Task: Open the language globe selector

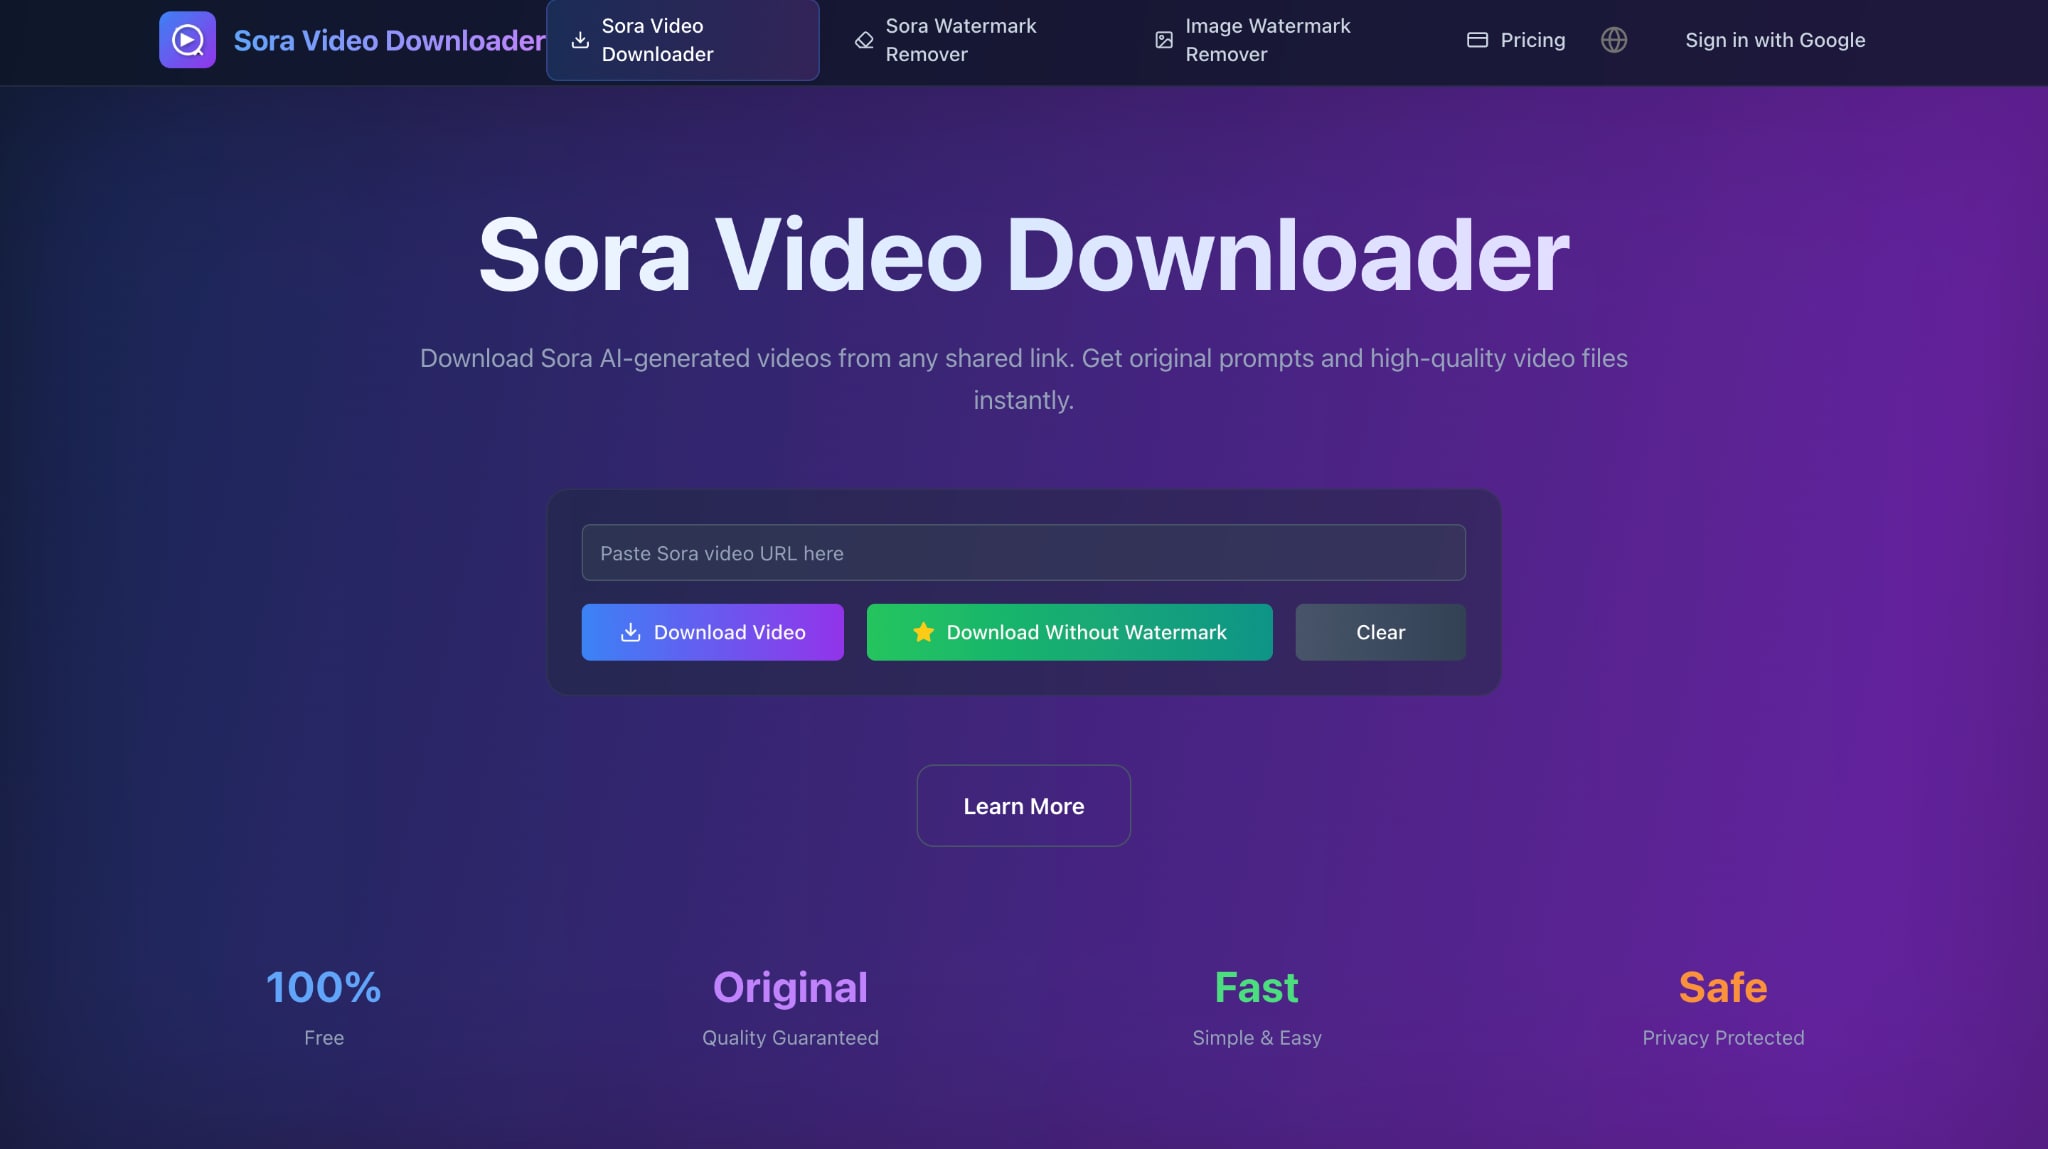Action: tap(1614, 40)
